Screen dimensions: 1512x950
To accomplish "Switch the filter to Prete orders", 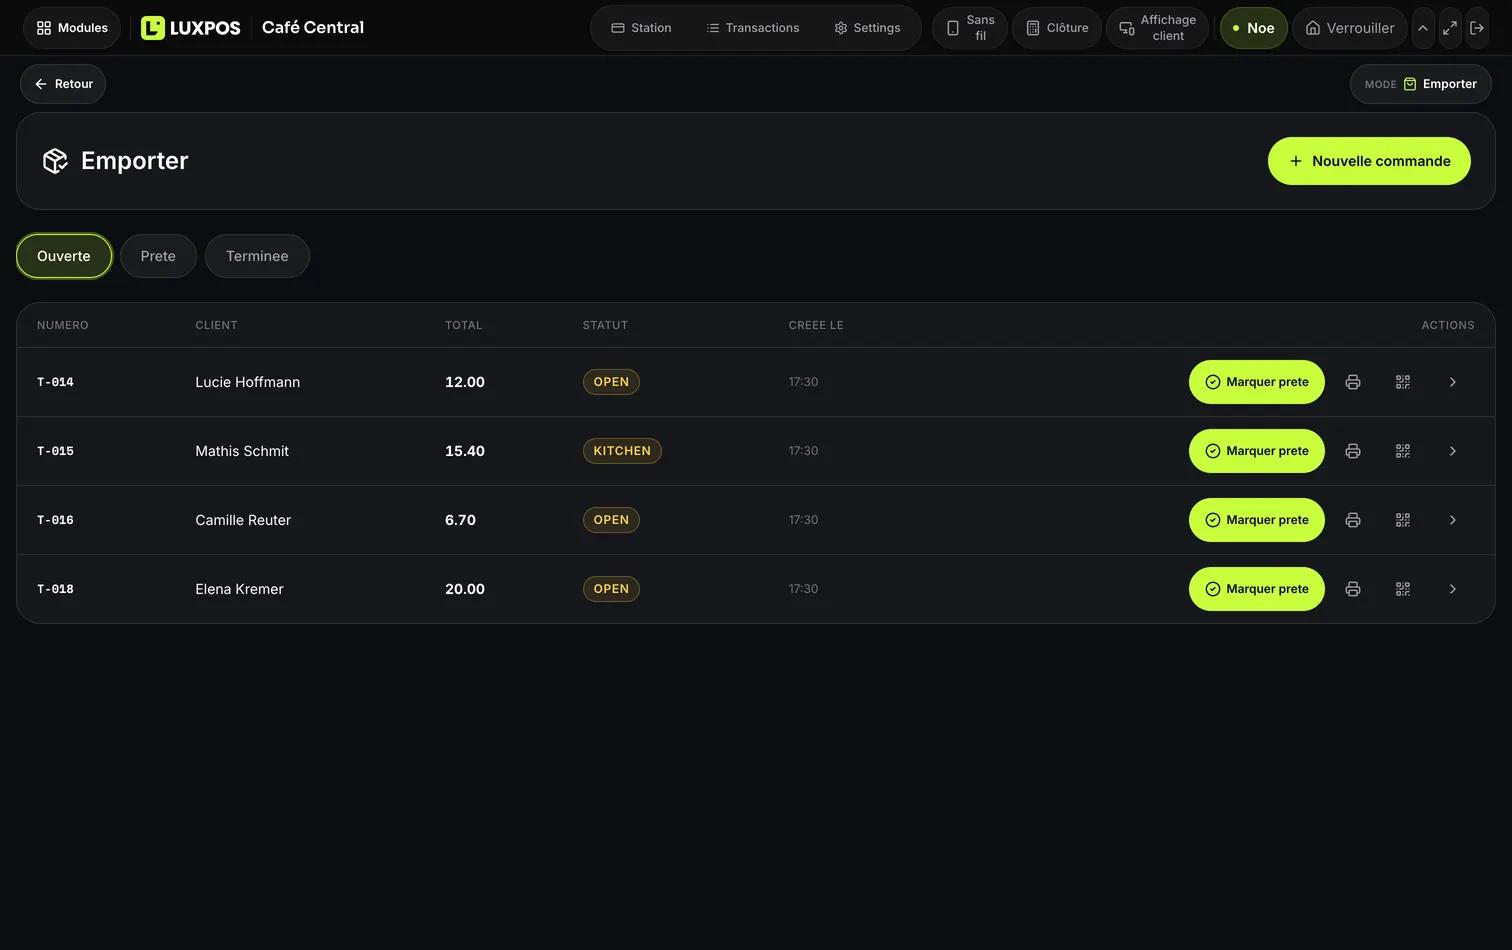I will [x=158, y=256].
